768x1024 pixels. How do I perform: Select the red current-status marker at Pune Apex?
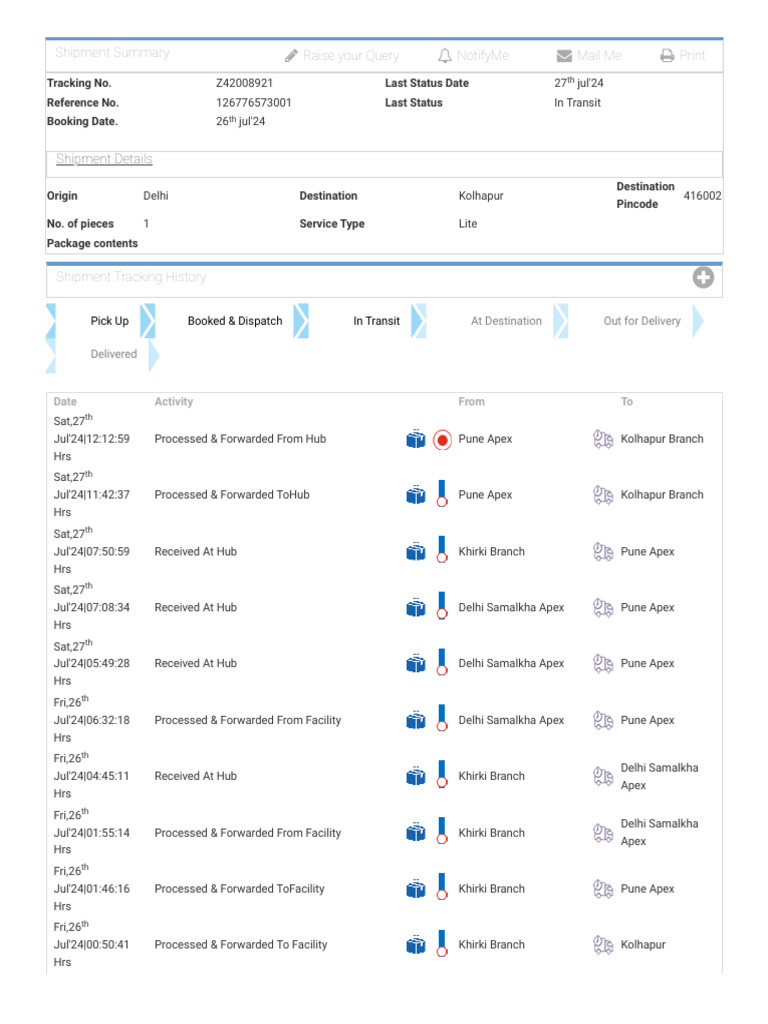[442, 439]
